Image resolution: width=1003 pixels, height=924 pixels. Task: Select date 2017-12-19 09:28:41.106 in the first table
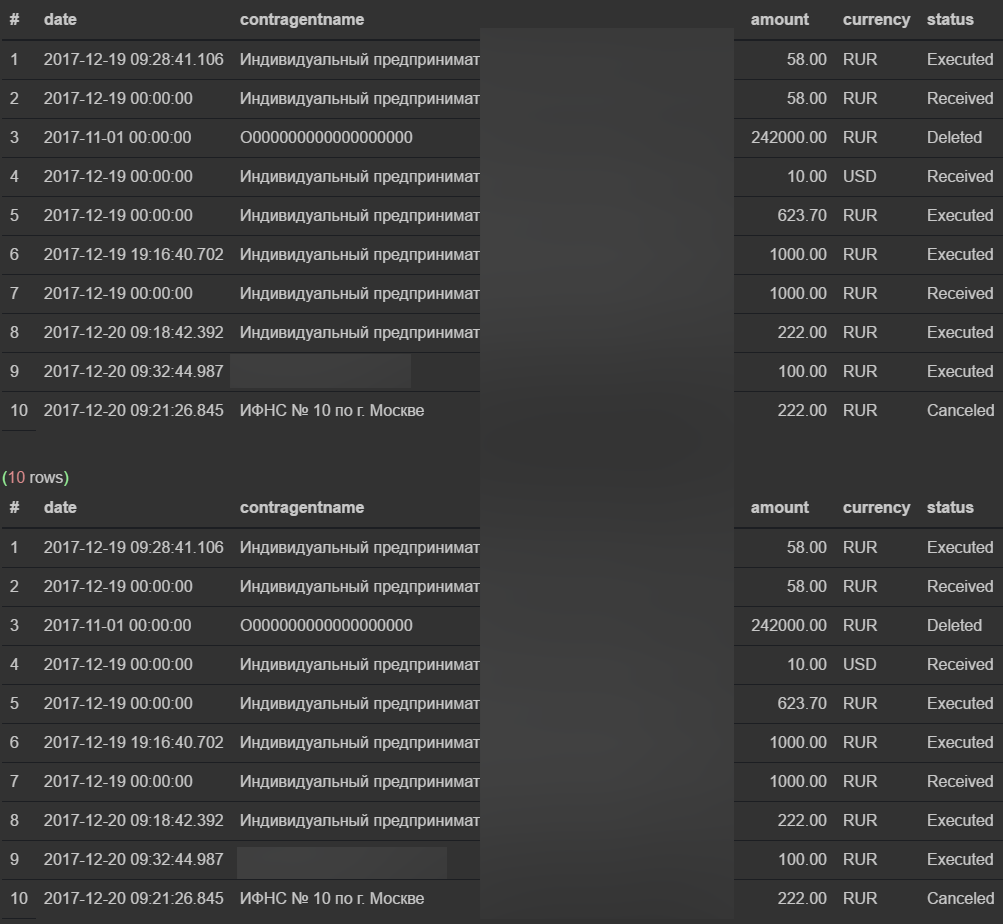(x=134, y=60)
